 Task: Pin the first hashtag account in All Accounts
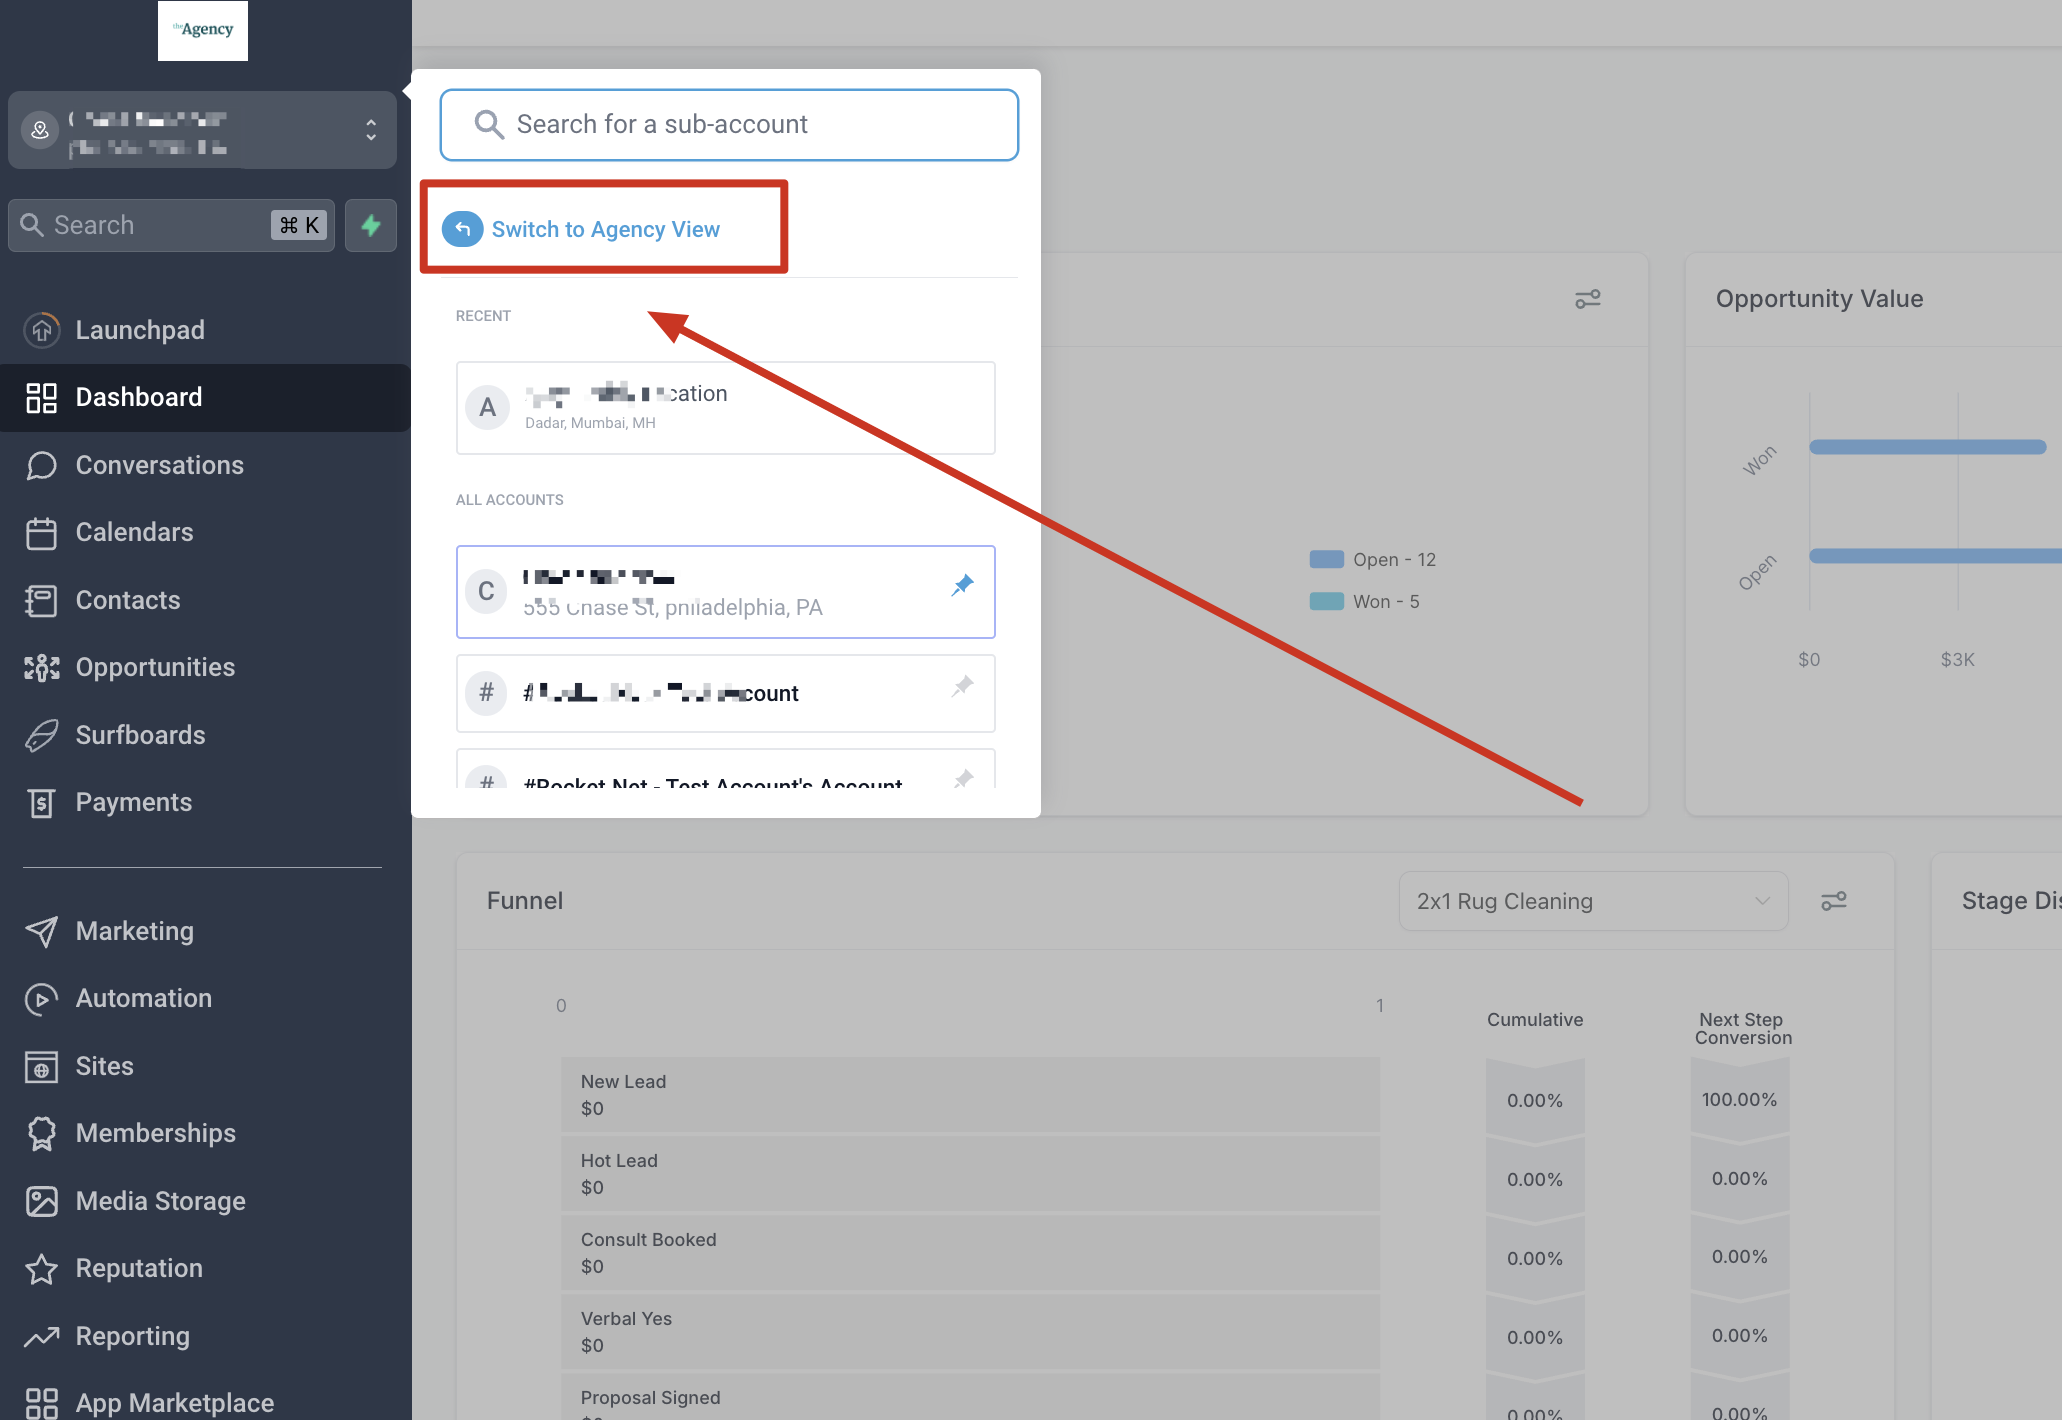pyautogui.click(x=962, y=686)
